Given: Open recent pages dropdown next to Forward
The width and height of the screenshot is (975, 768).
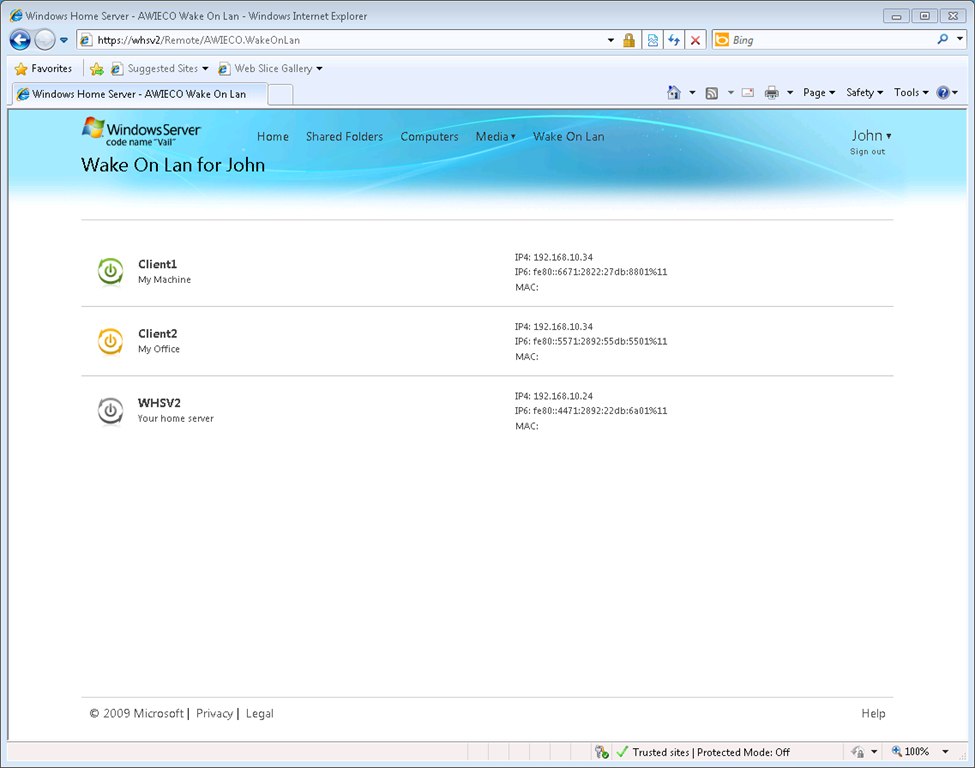Looking at the screenshot, I should (64, 40).
